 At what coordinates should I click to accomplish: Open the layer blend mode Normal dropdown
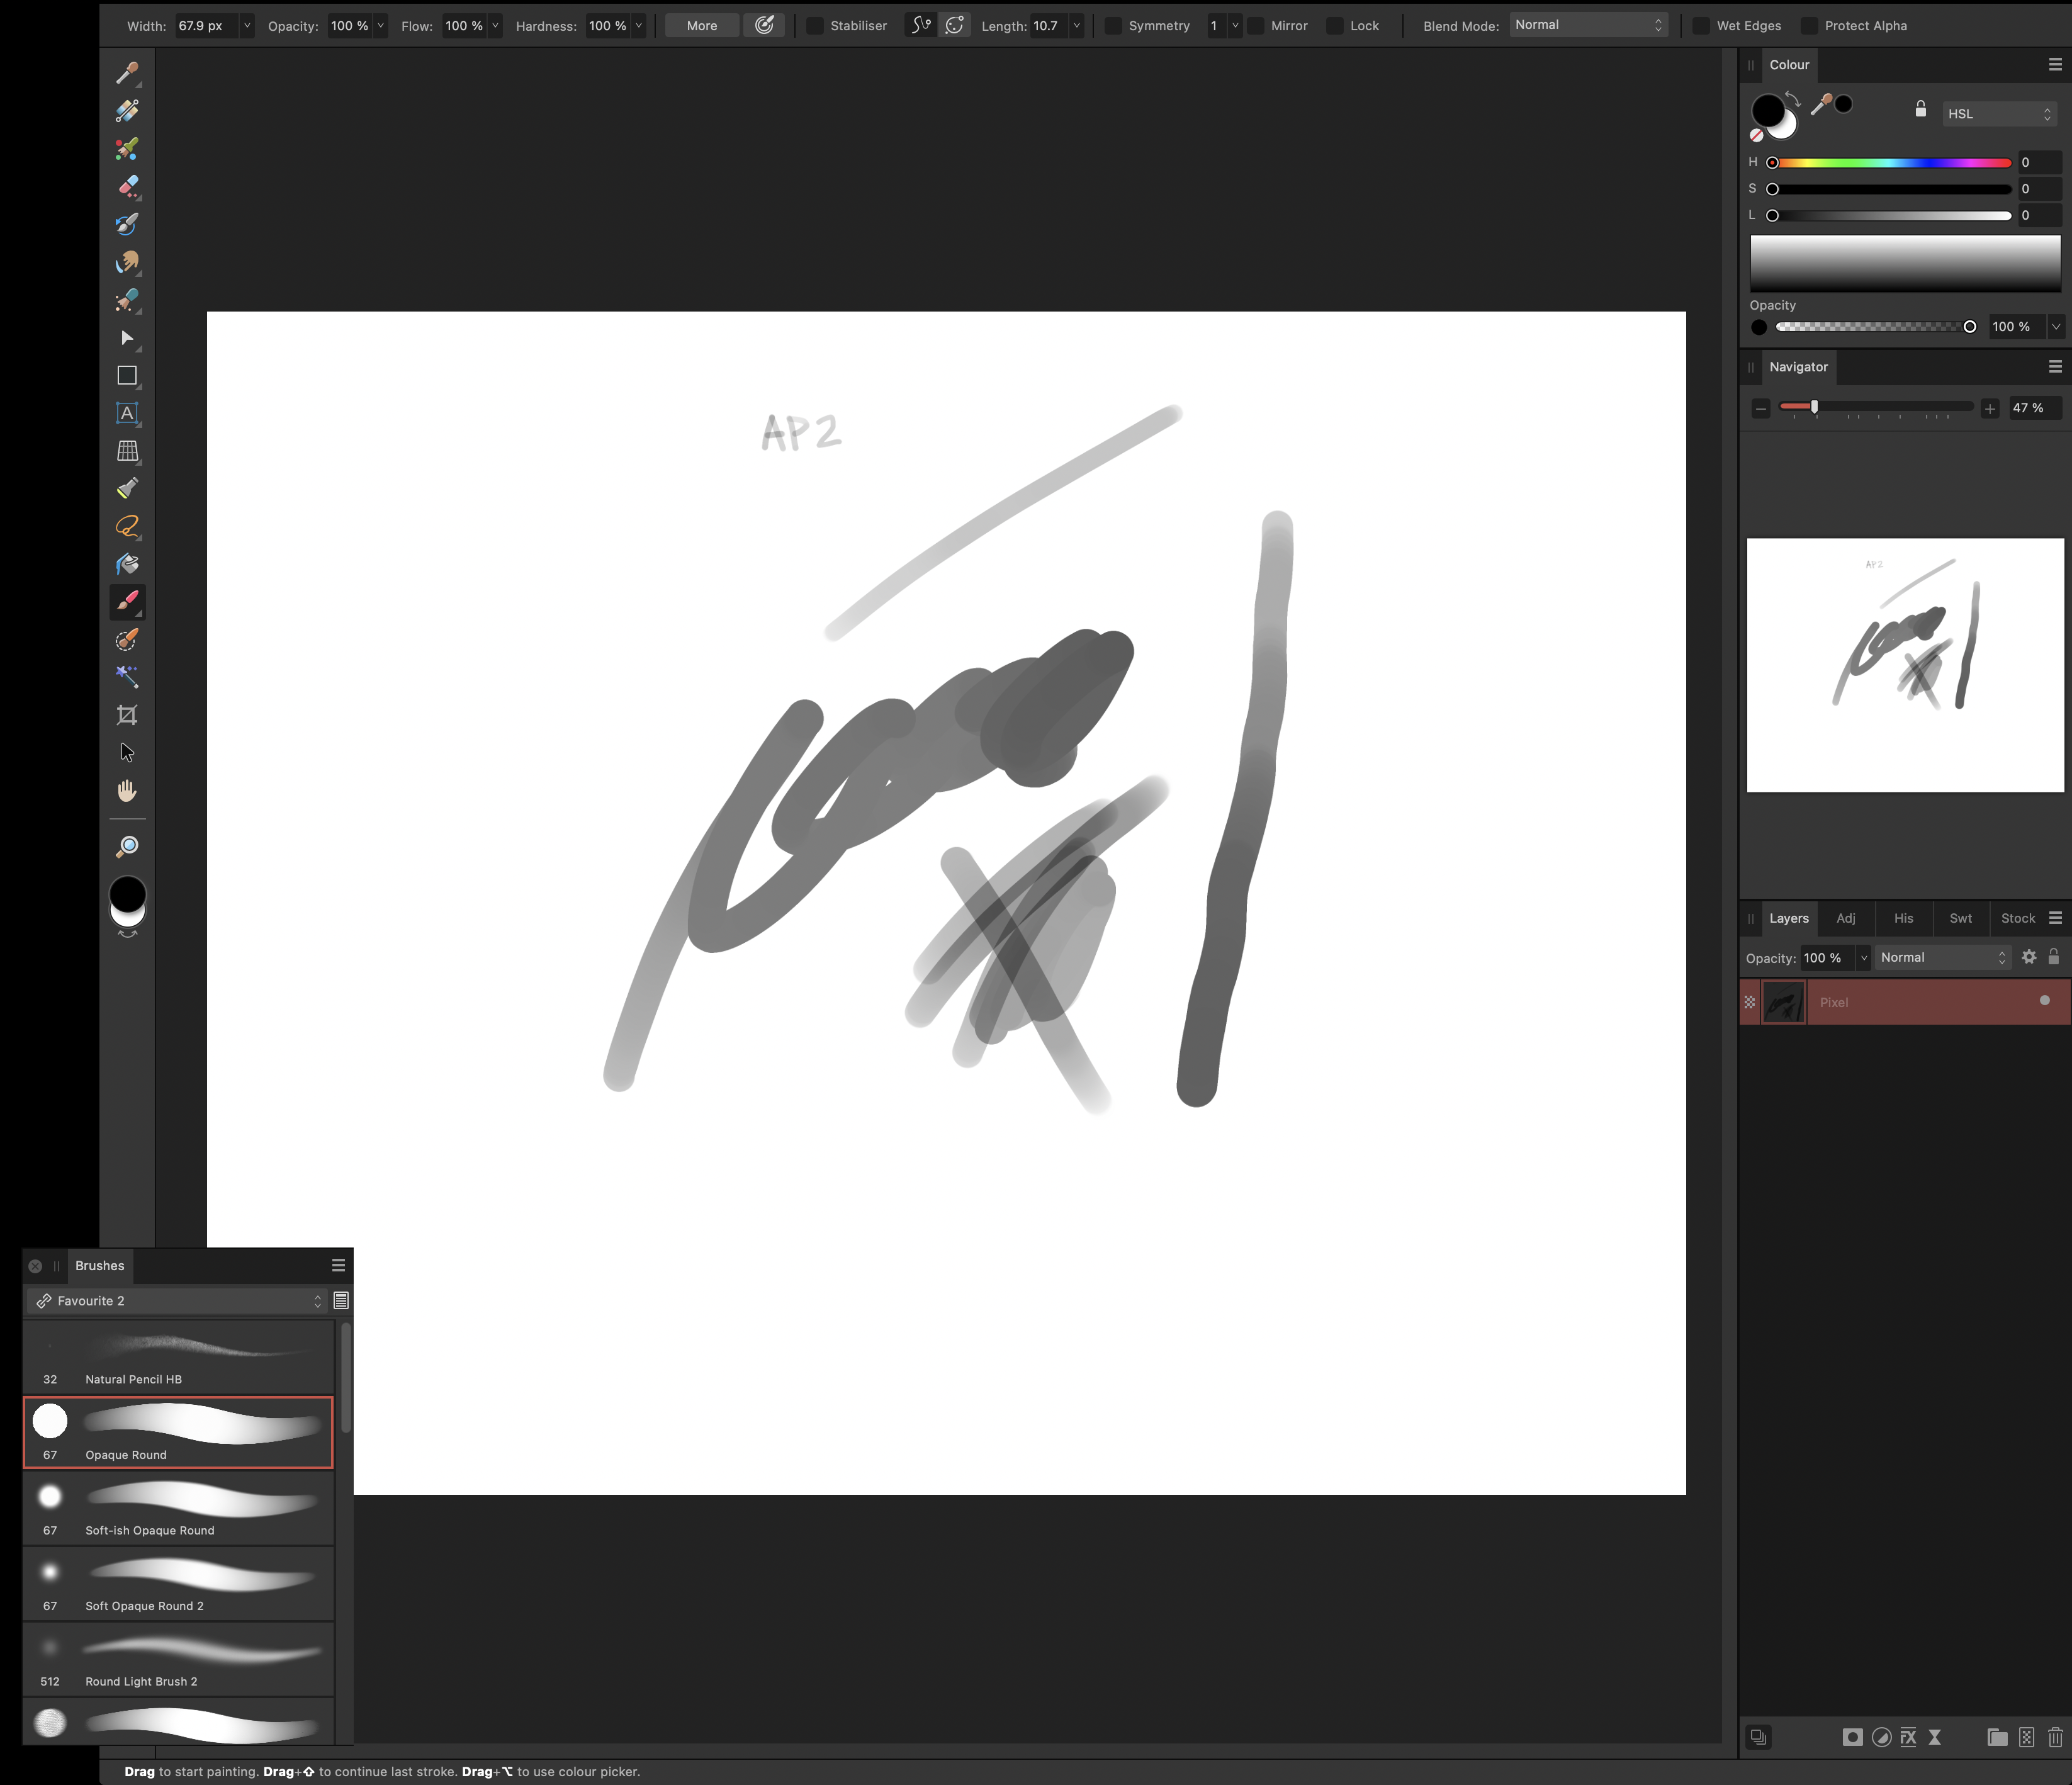pos(1942,957)
